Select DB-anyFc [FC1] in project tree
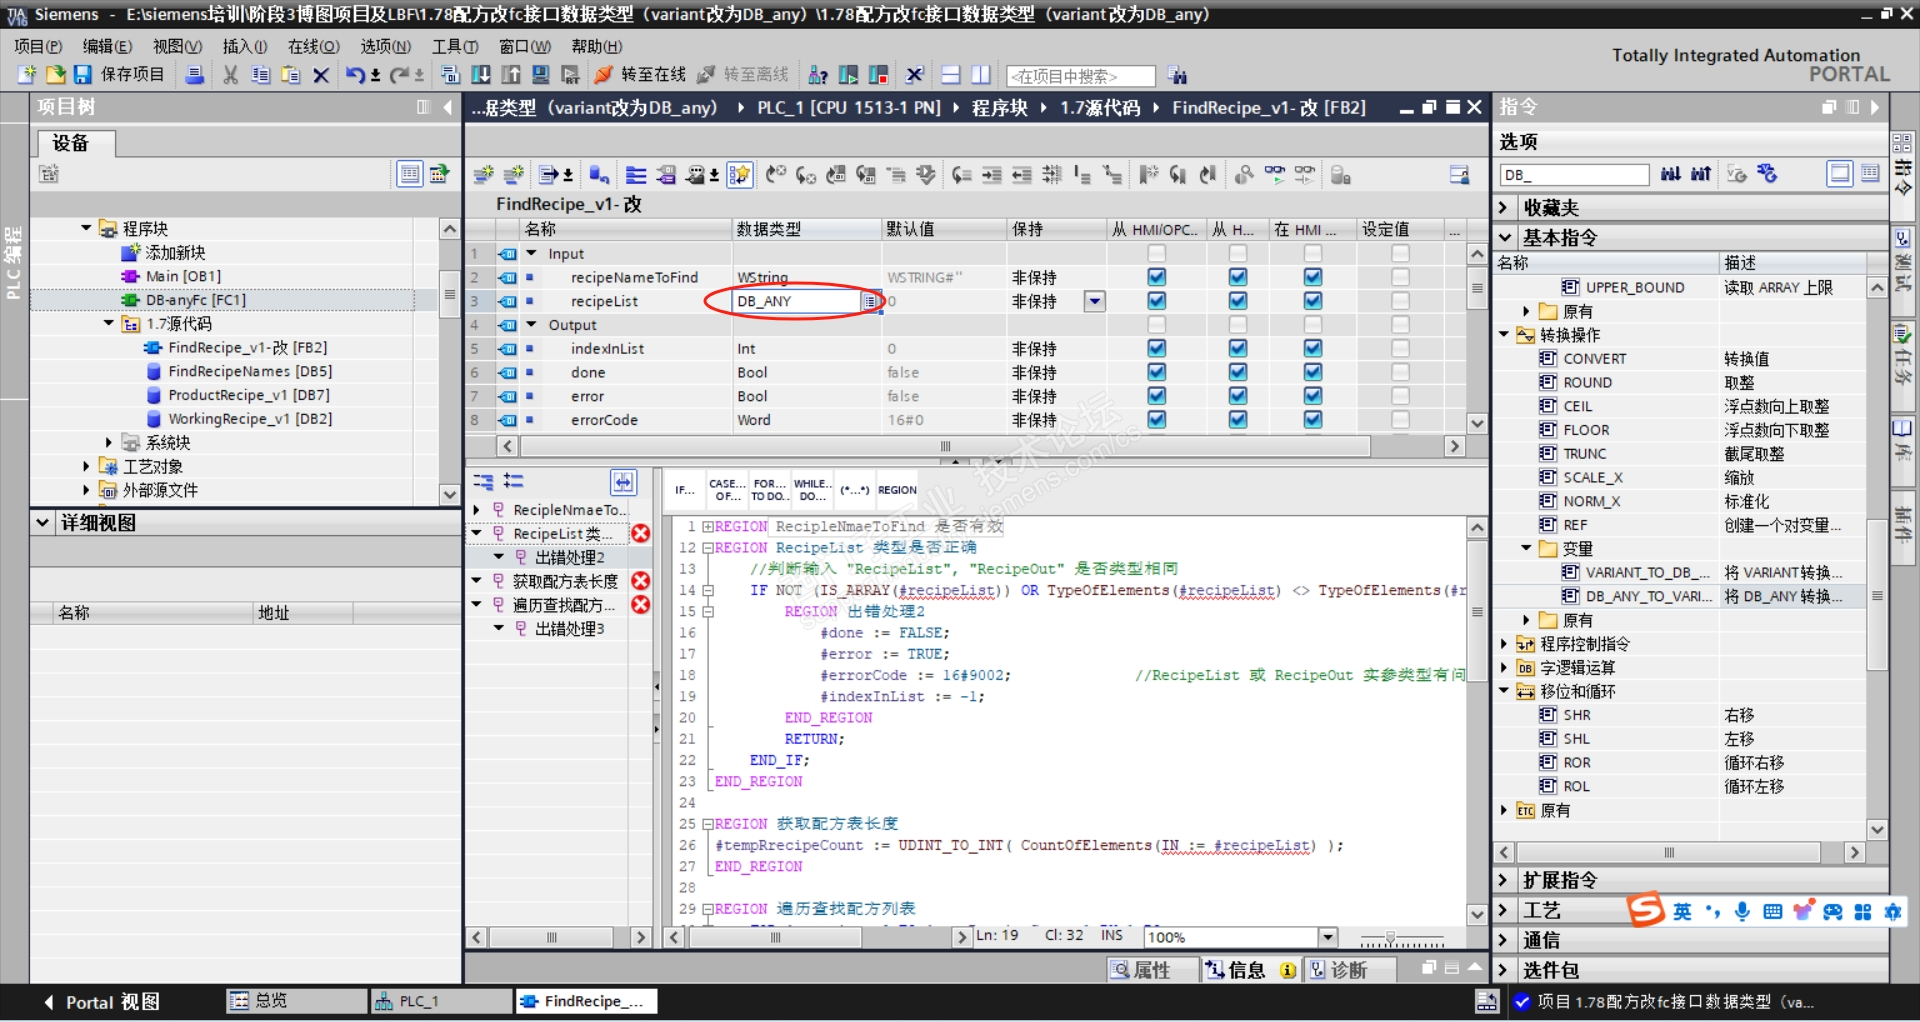This screenshot has width=1920, height=1022. [195, 300]
